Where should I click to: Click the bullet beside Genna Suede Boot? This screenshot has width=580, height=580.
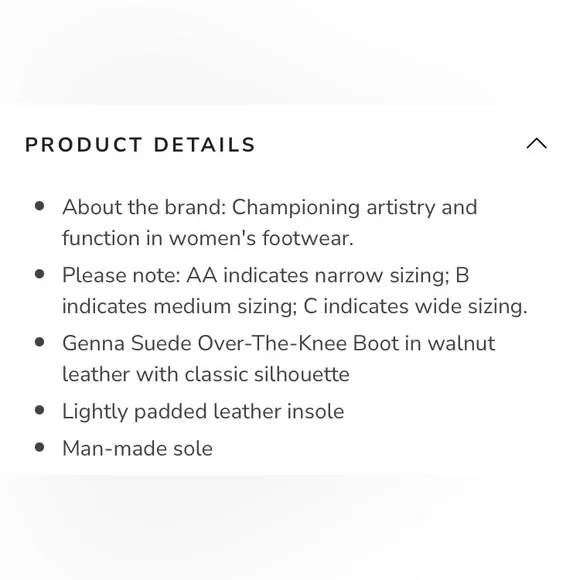point(40,342)
